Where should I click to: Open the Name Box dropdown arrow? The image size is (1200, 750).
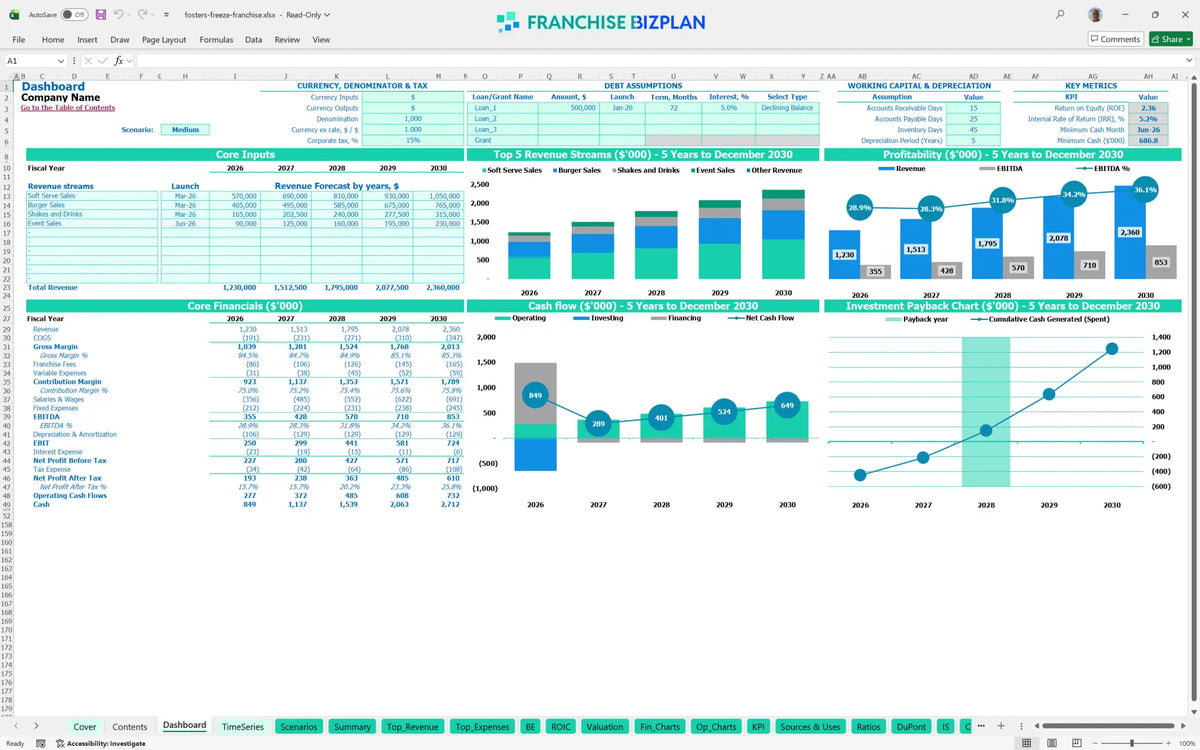(x=61, y=61)
